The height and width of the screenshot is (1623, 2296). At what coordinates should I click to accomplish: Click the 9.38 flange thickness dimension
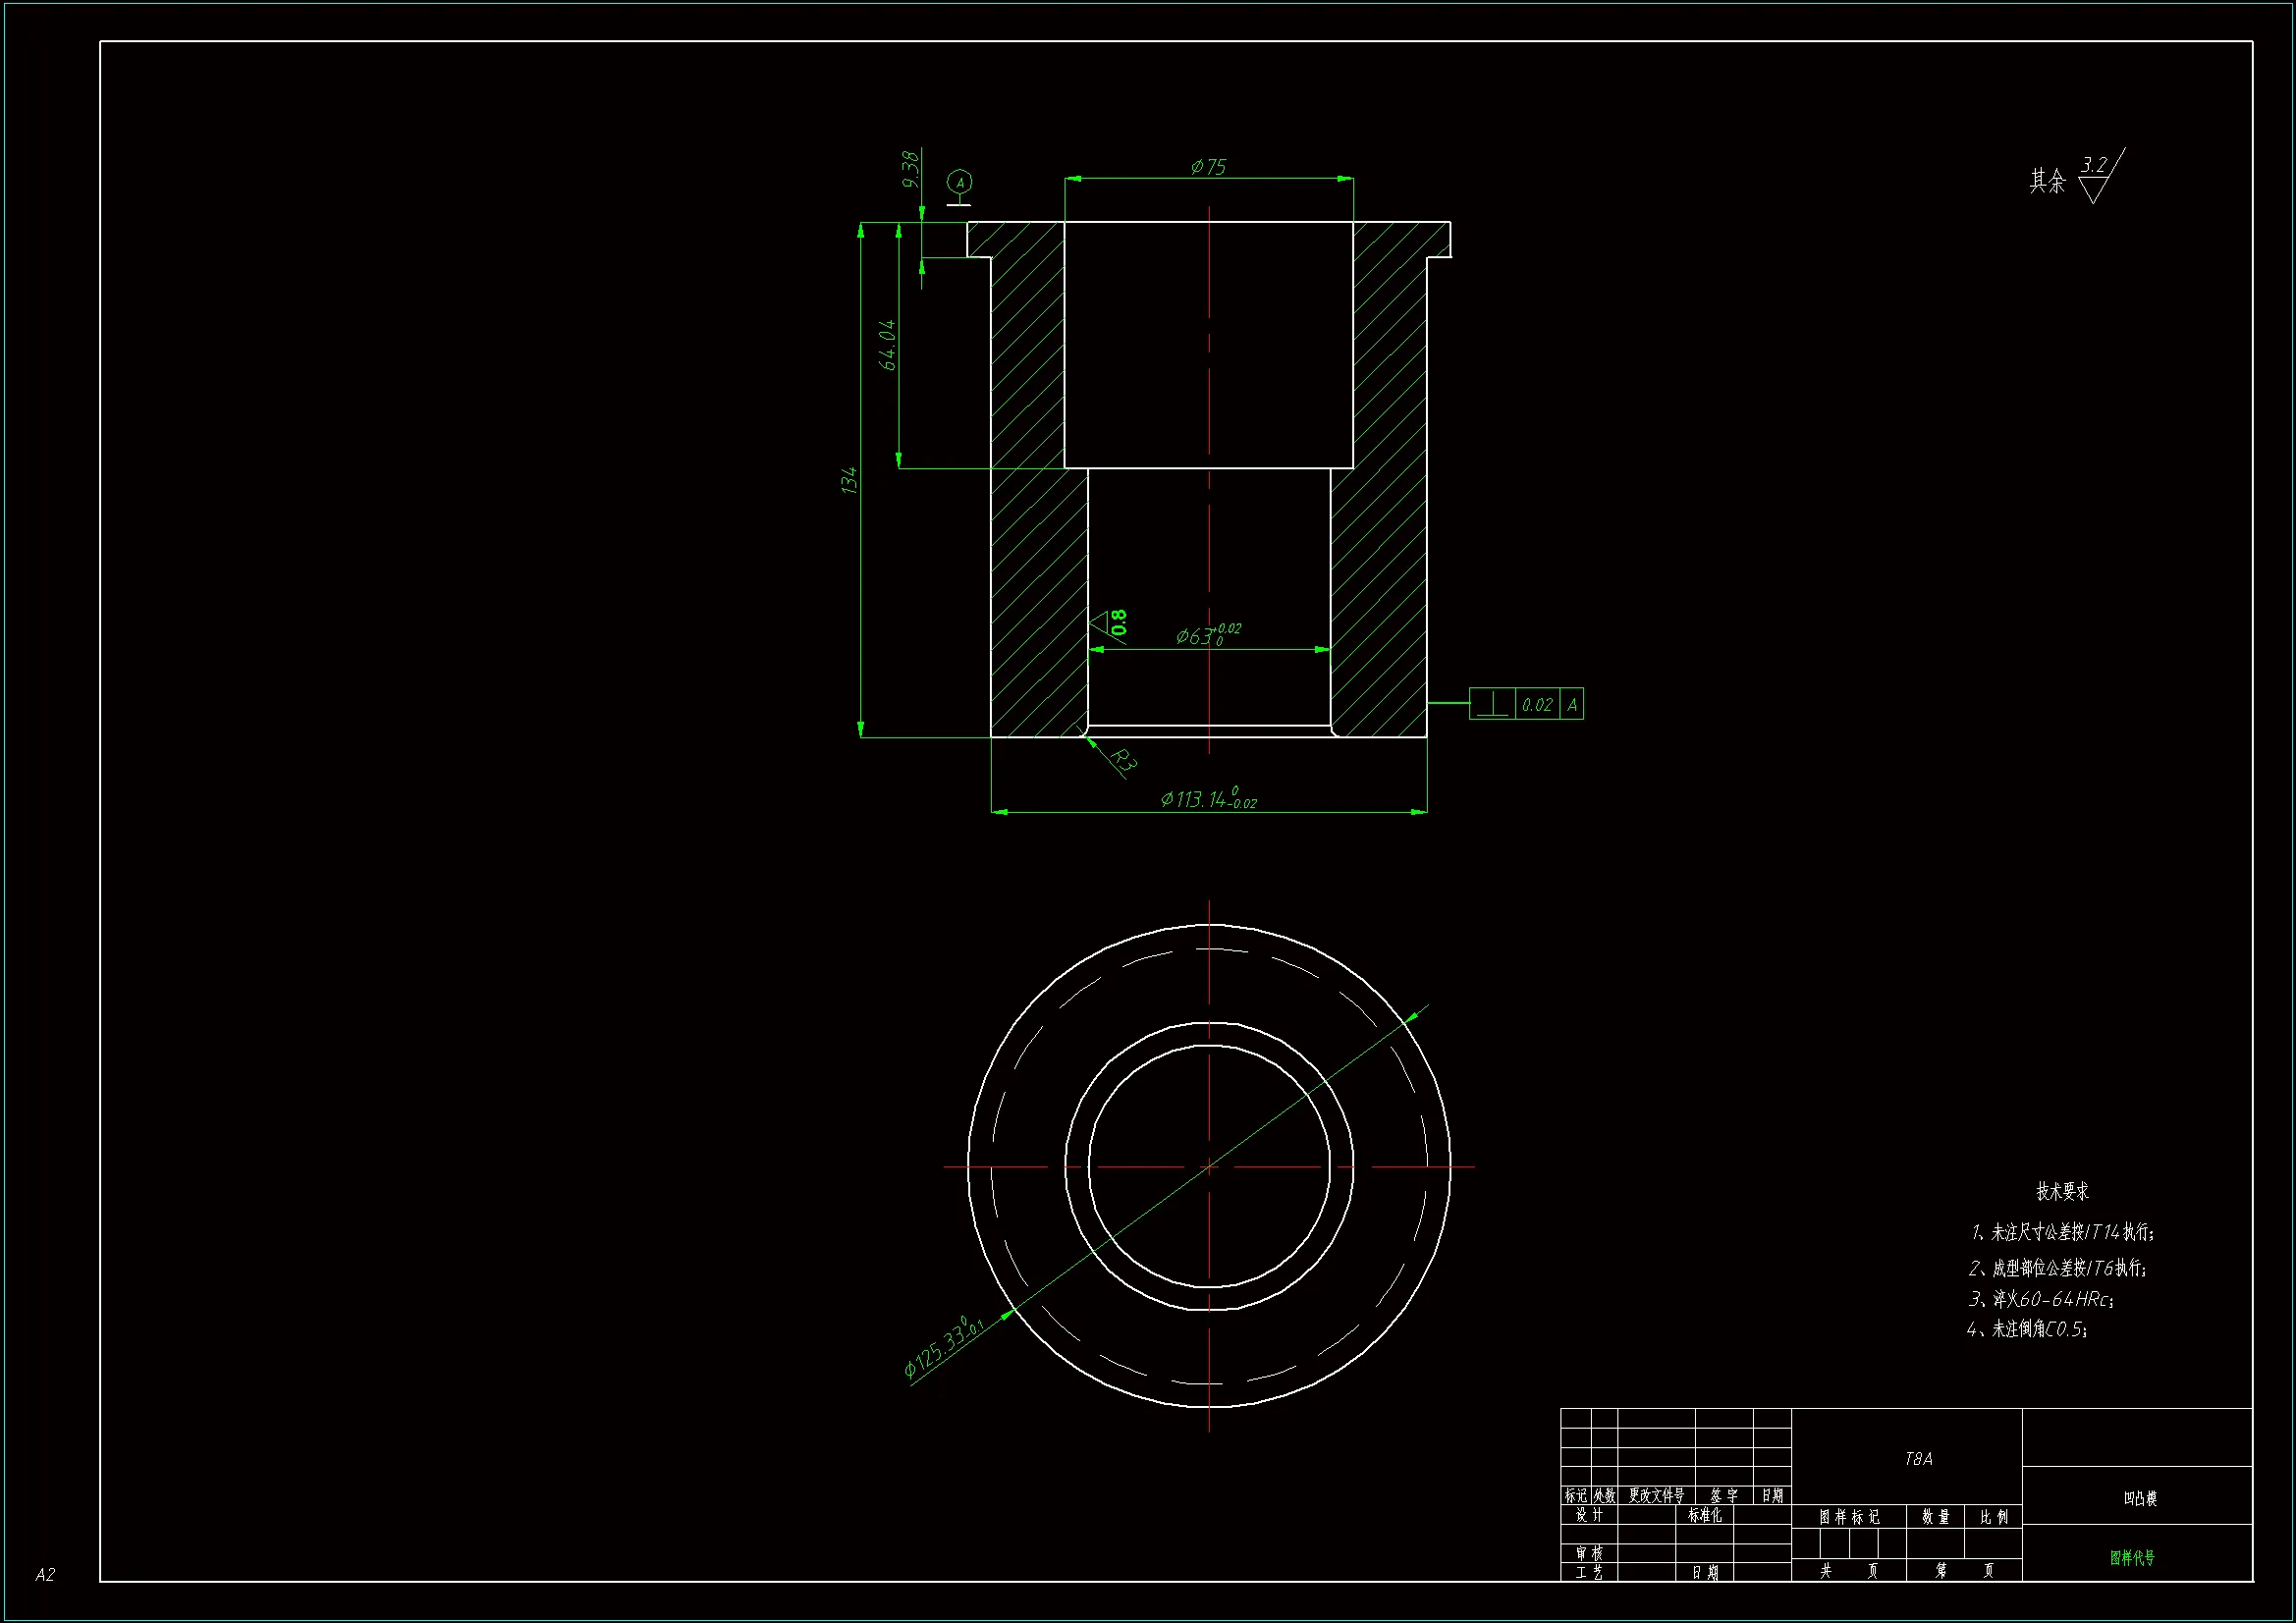pyautogui.click(x=909, y=169)
